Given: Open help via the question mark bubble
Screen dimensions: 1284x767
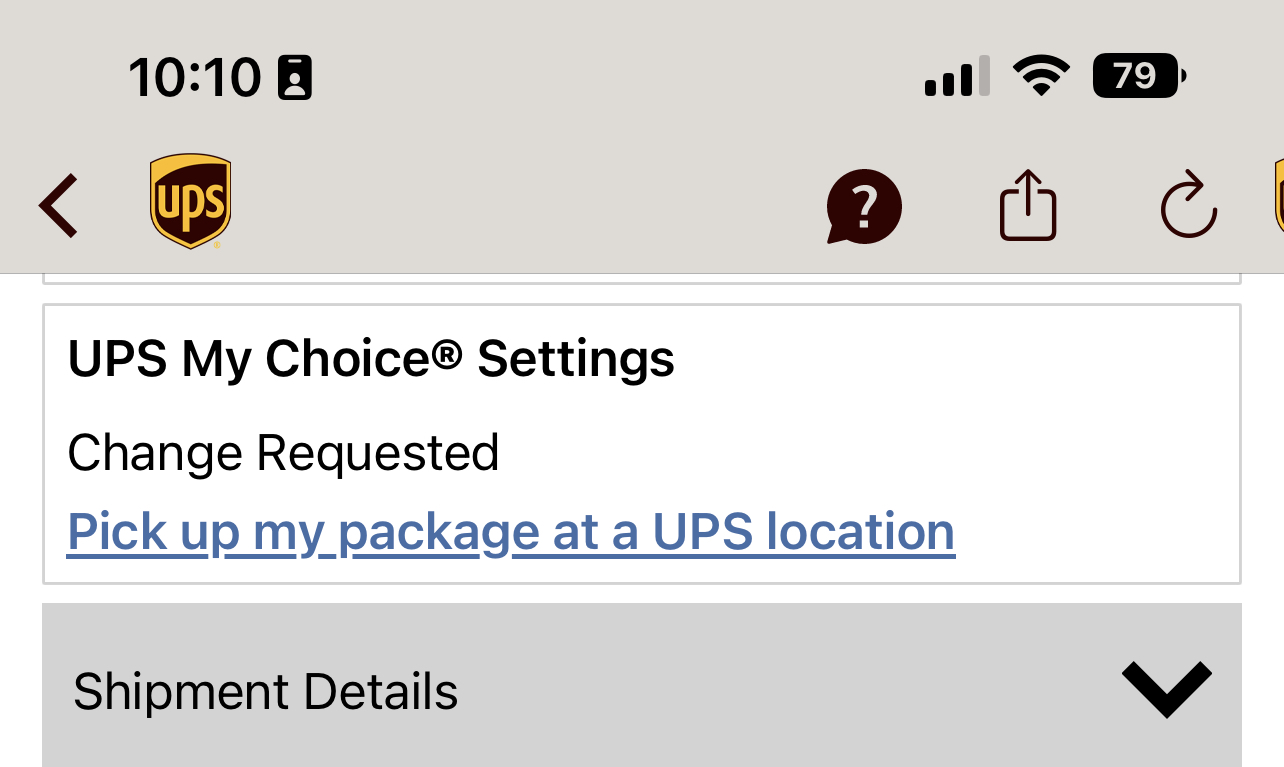Looking at the screenshot, I should click(864, 207).
